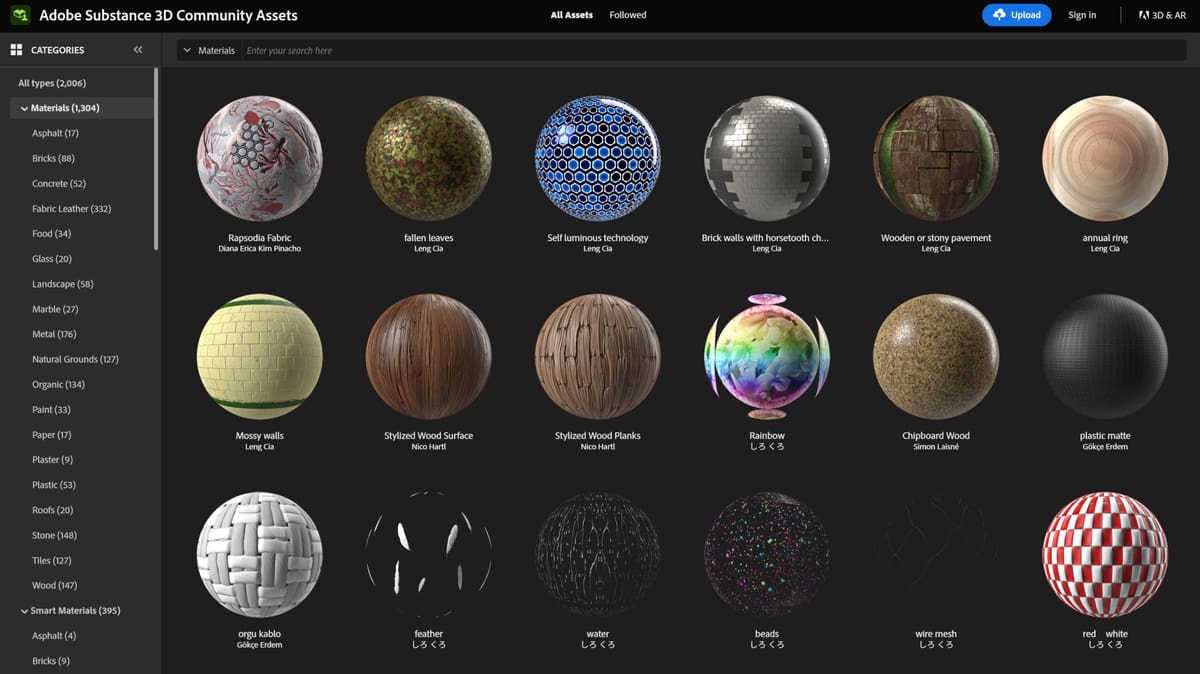
Task: Open the Rapsodia Fabric material thumbnail
Action: [260, 159]
